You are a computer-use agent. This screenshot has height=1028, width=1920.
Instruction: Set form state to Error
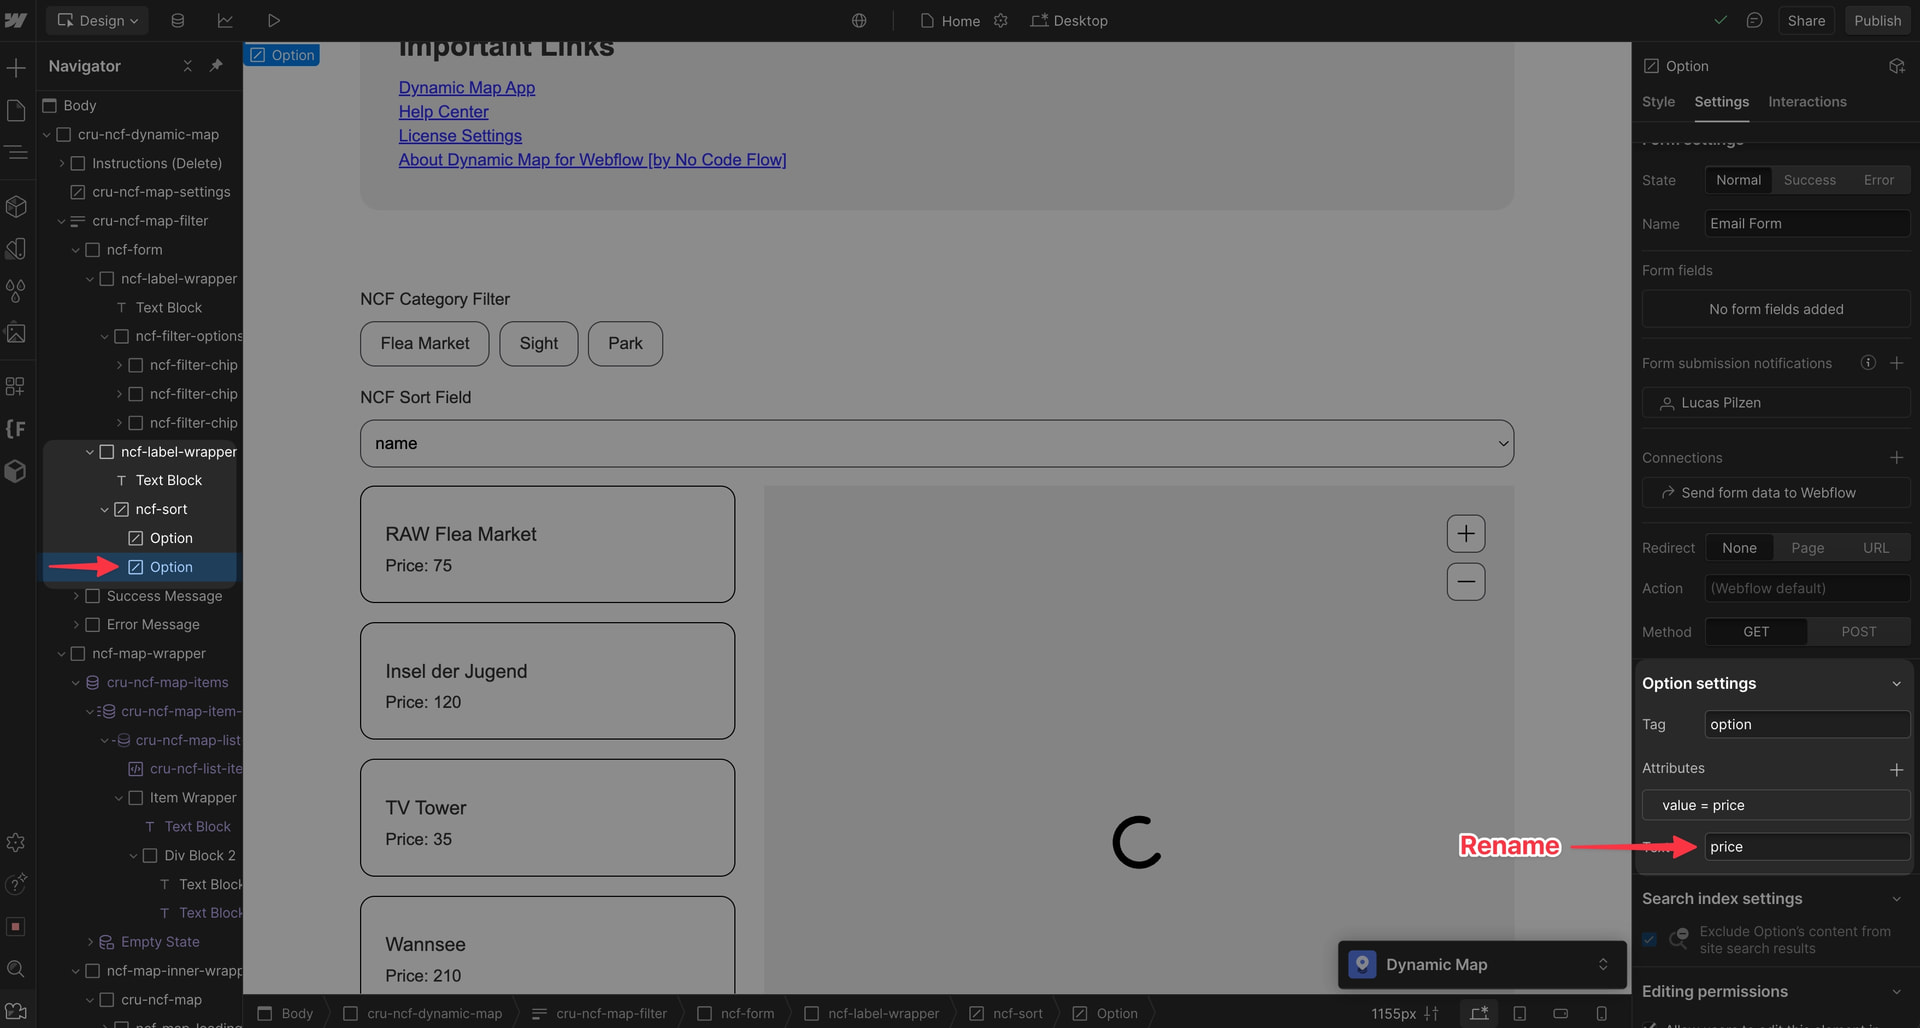[x=1879, y=180]
